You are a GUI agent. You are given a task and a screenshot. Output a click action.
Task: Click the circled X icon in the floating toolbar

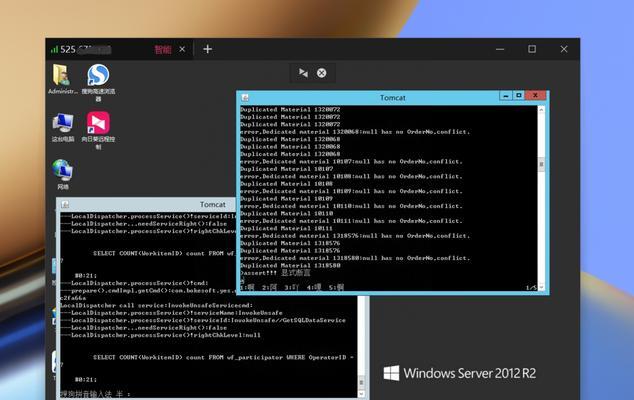click(x=321, y=73)
